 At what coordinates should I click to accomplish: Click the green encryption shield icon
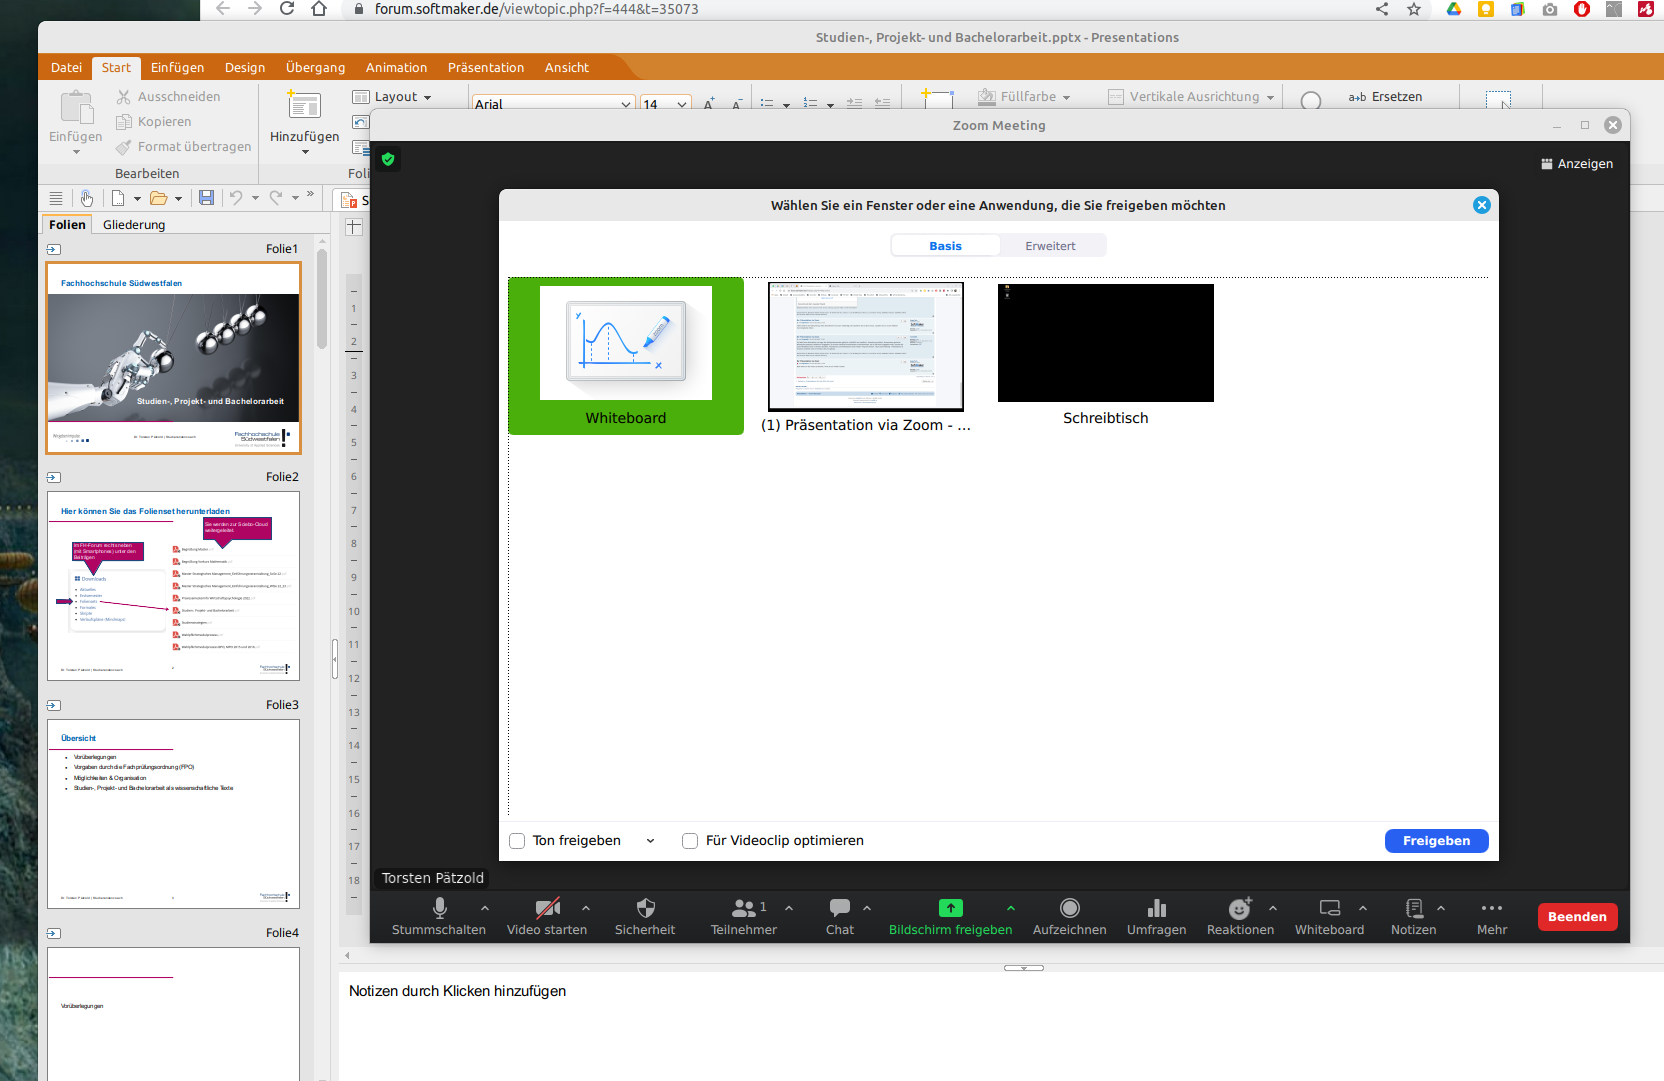[388, 159]
